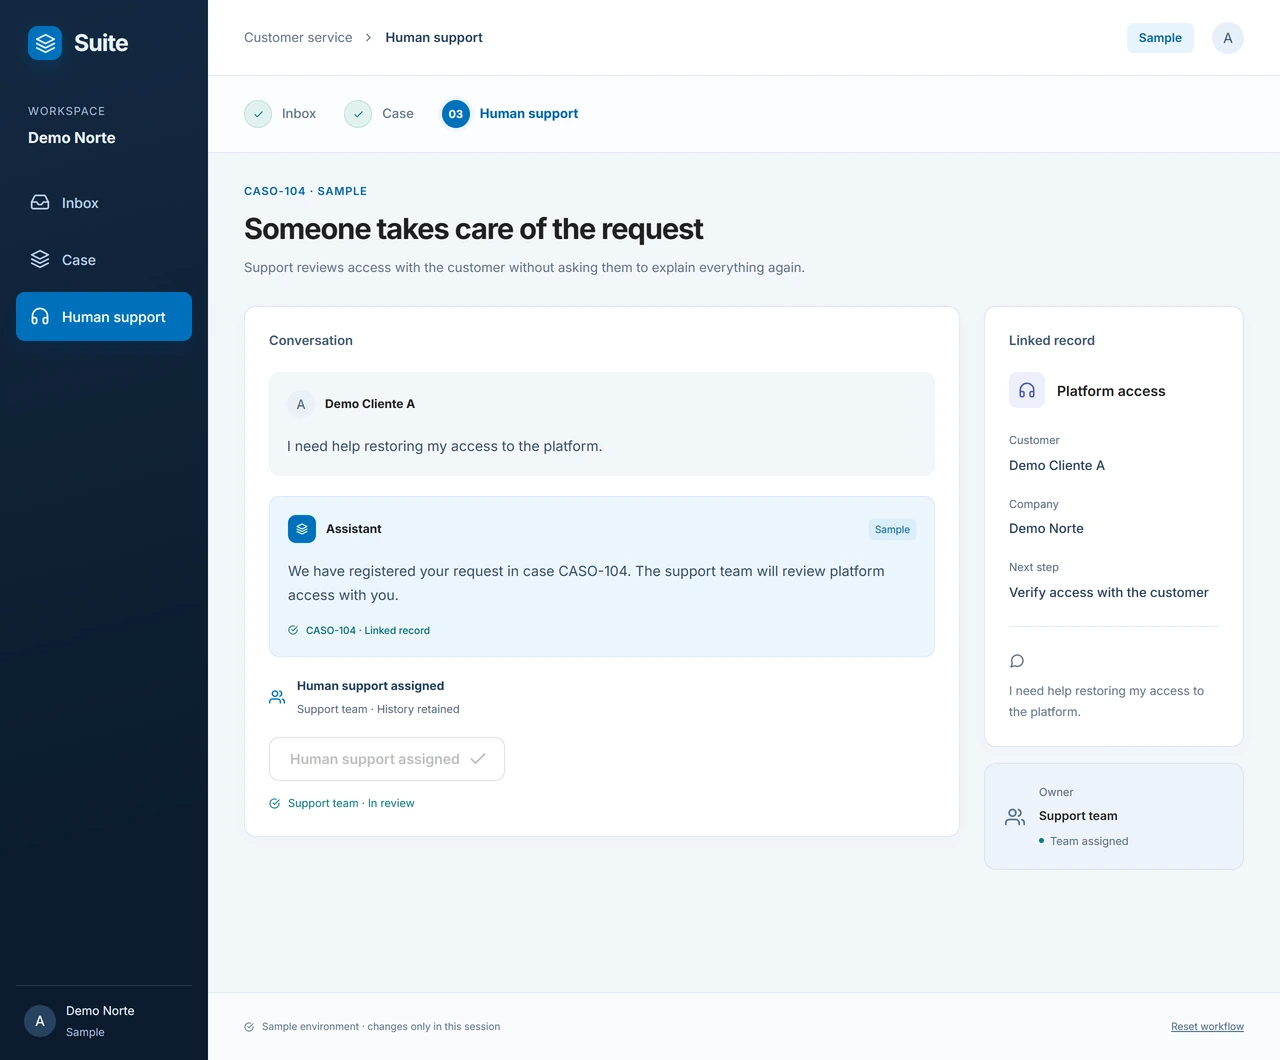Click the Suite logo icon
1280x1060 pixels.
click(45, 43)
